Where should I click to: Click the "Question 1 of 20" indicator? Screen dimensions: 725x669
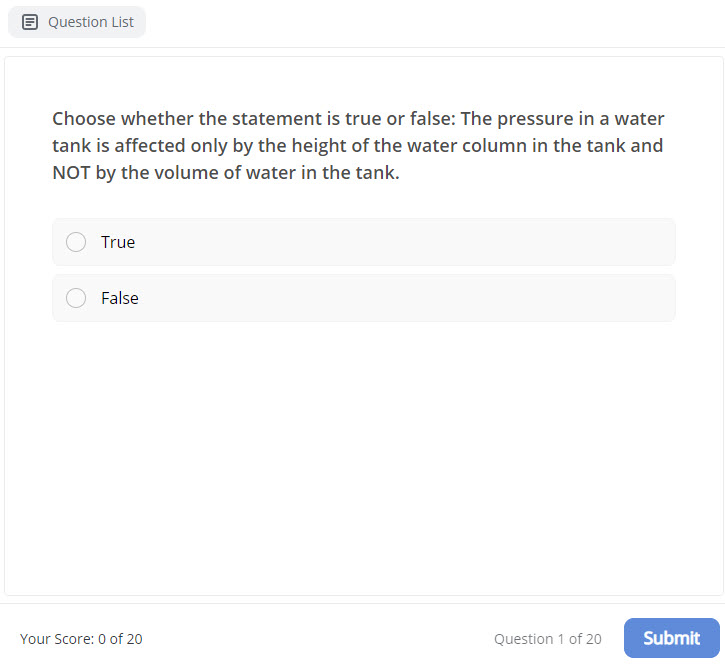547,639
